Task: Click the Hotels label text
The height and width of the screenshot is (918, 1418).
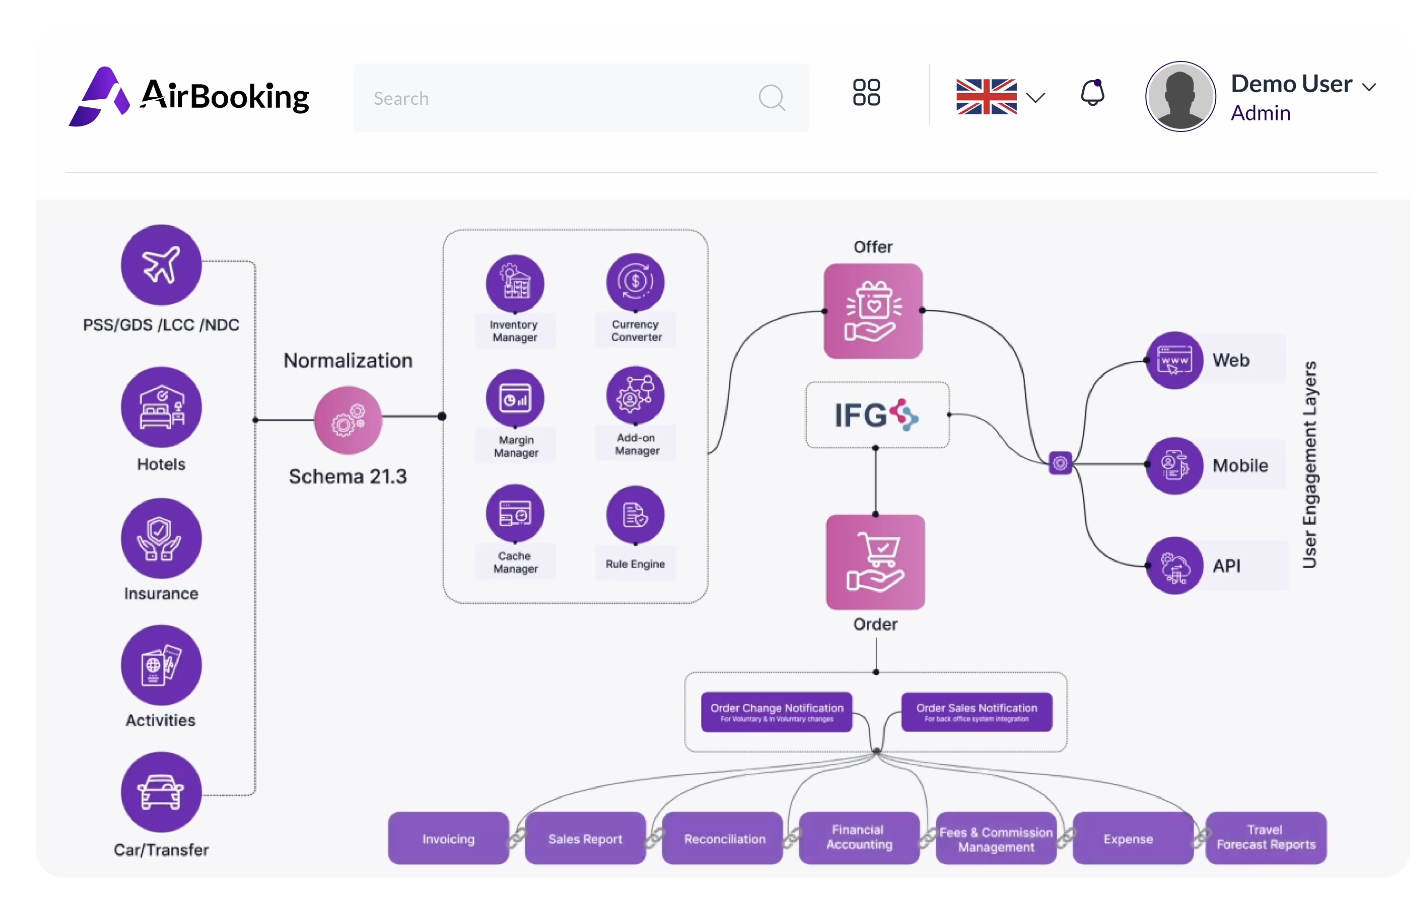Action: tap(161, 464)
